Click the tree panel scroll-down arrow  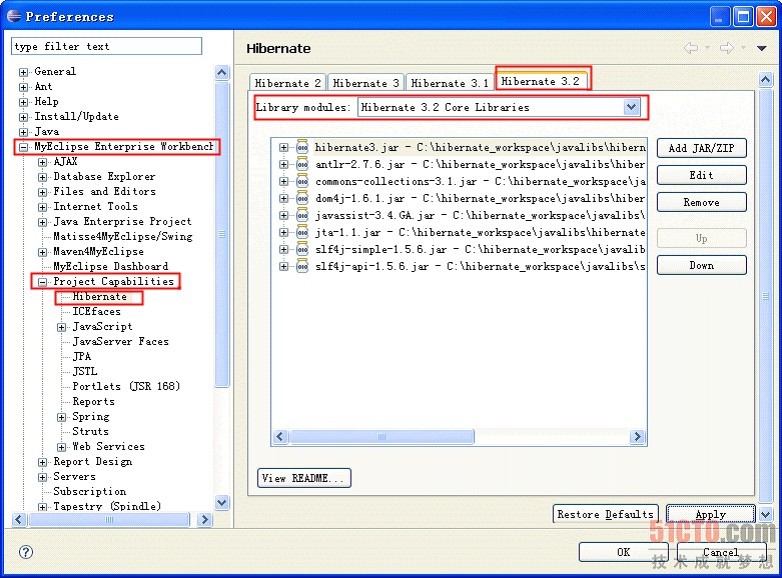tap(222, 502)
